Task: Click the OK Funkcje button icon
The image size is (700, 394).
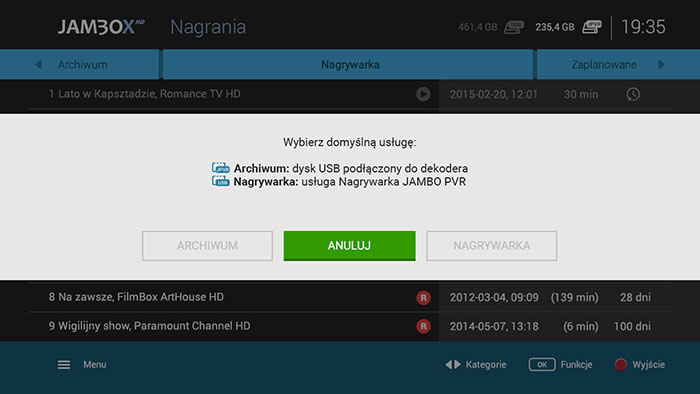Action: coord(542,365)
